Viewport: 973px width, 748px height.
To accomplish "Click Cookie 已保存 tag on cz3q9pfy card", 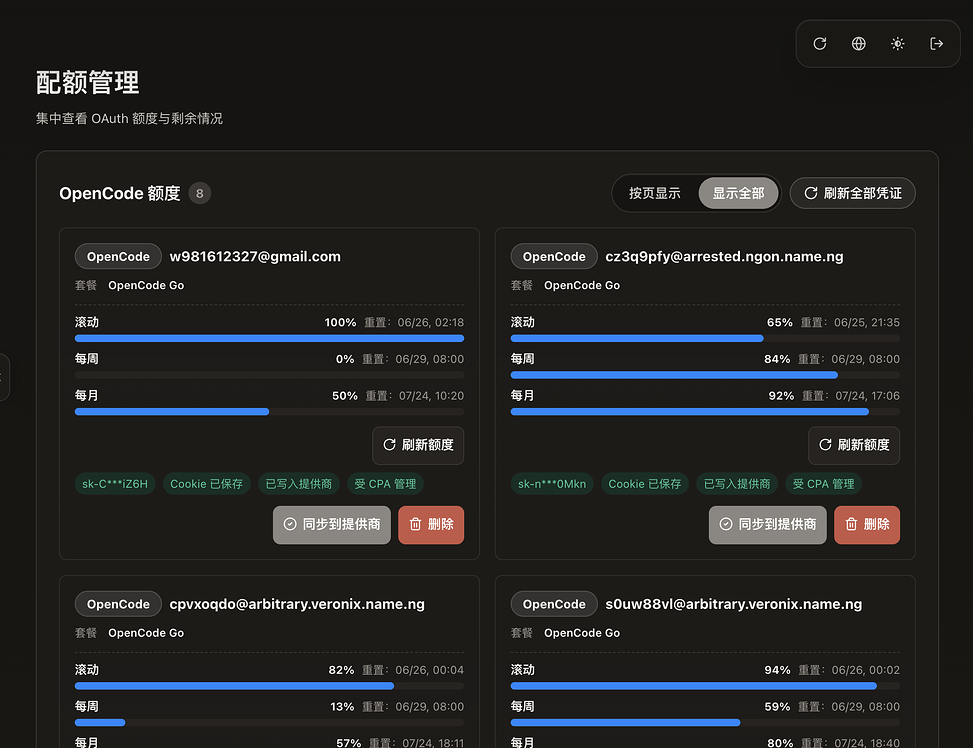I will click(645, 484).
